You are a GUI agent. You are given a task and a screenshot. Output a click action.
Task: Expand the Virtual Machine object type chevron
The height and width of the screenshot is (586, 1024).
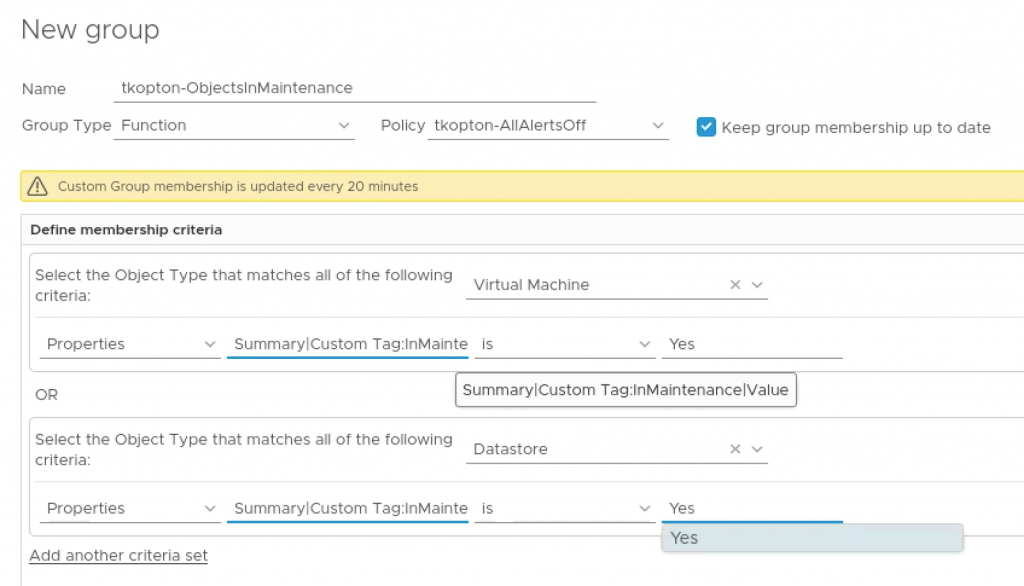click(x=757, y=285)
